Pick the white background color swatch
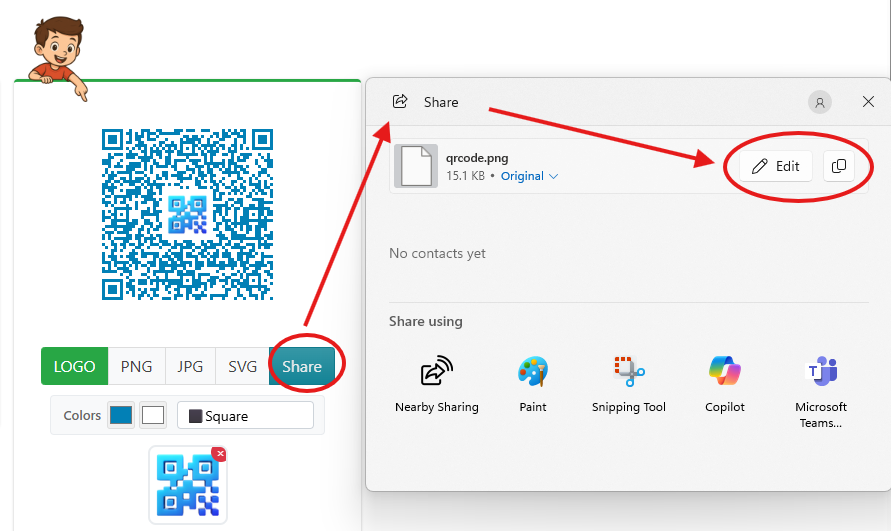The height and width of the screenshot is (531, 891). tap(153, 416)
